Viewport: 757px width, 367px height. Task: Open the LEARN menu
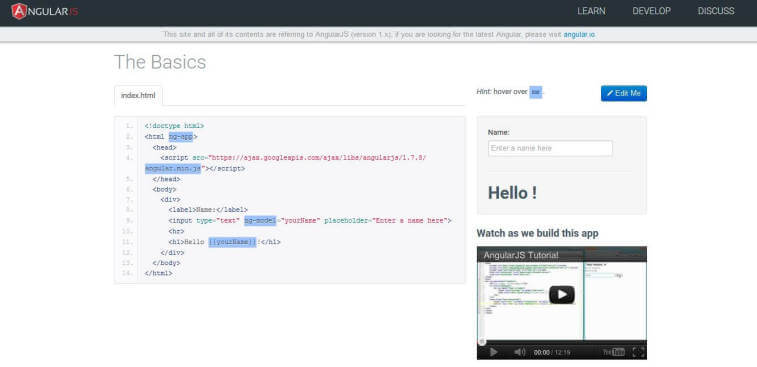[x=591, y=11]
